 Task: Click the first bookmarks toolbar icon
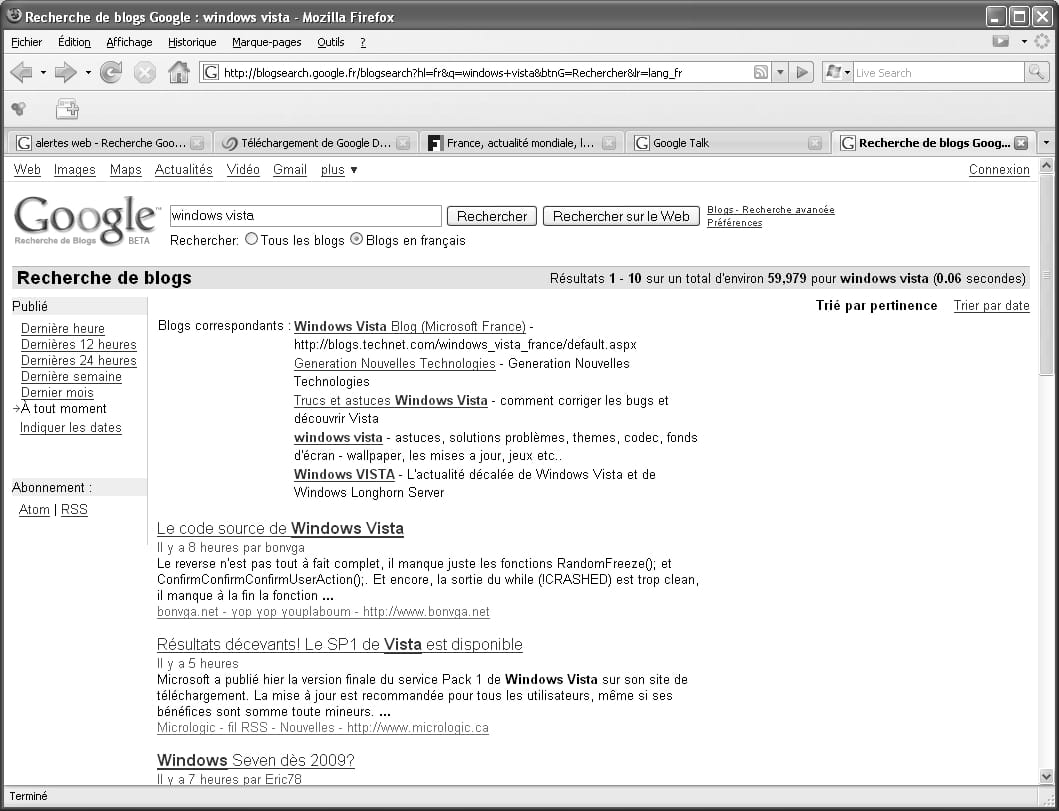pos(19,108)
